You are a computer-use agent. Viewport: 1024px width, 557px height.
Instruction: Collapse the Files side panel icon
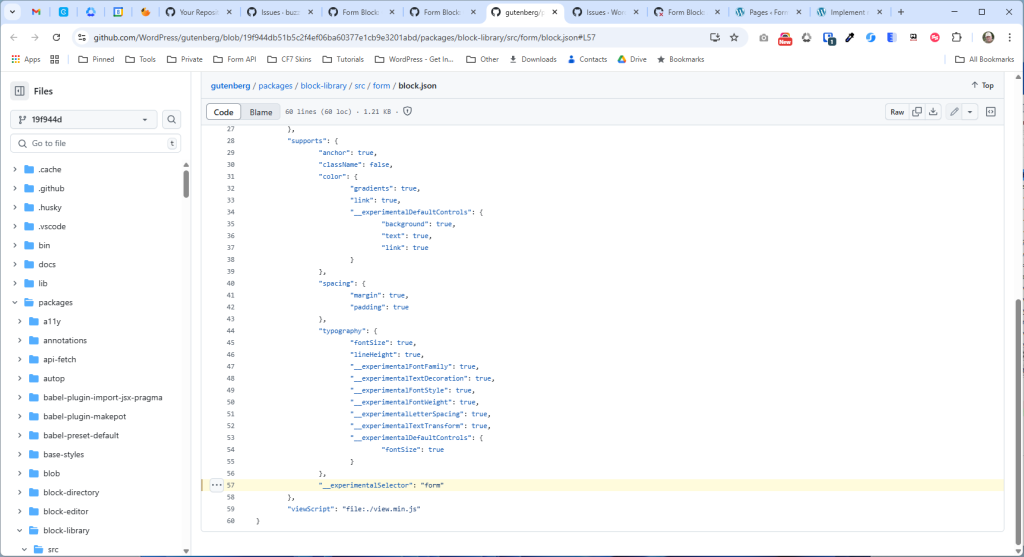(20, 91)
